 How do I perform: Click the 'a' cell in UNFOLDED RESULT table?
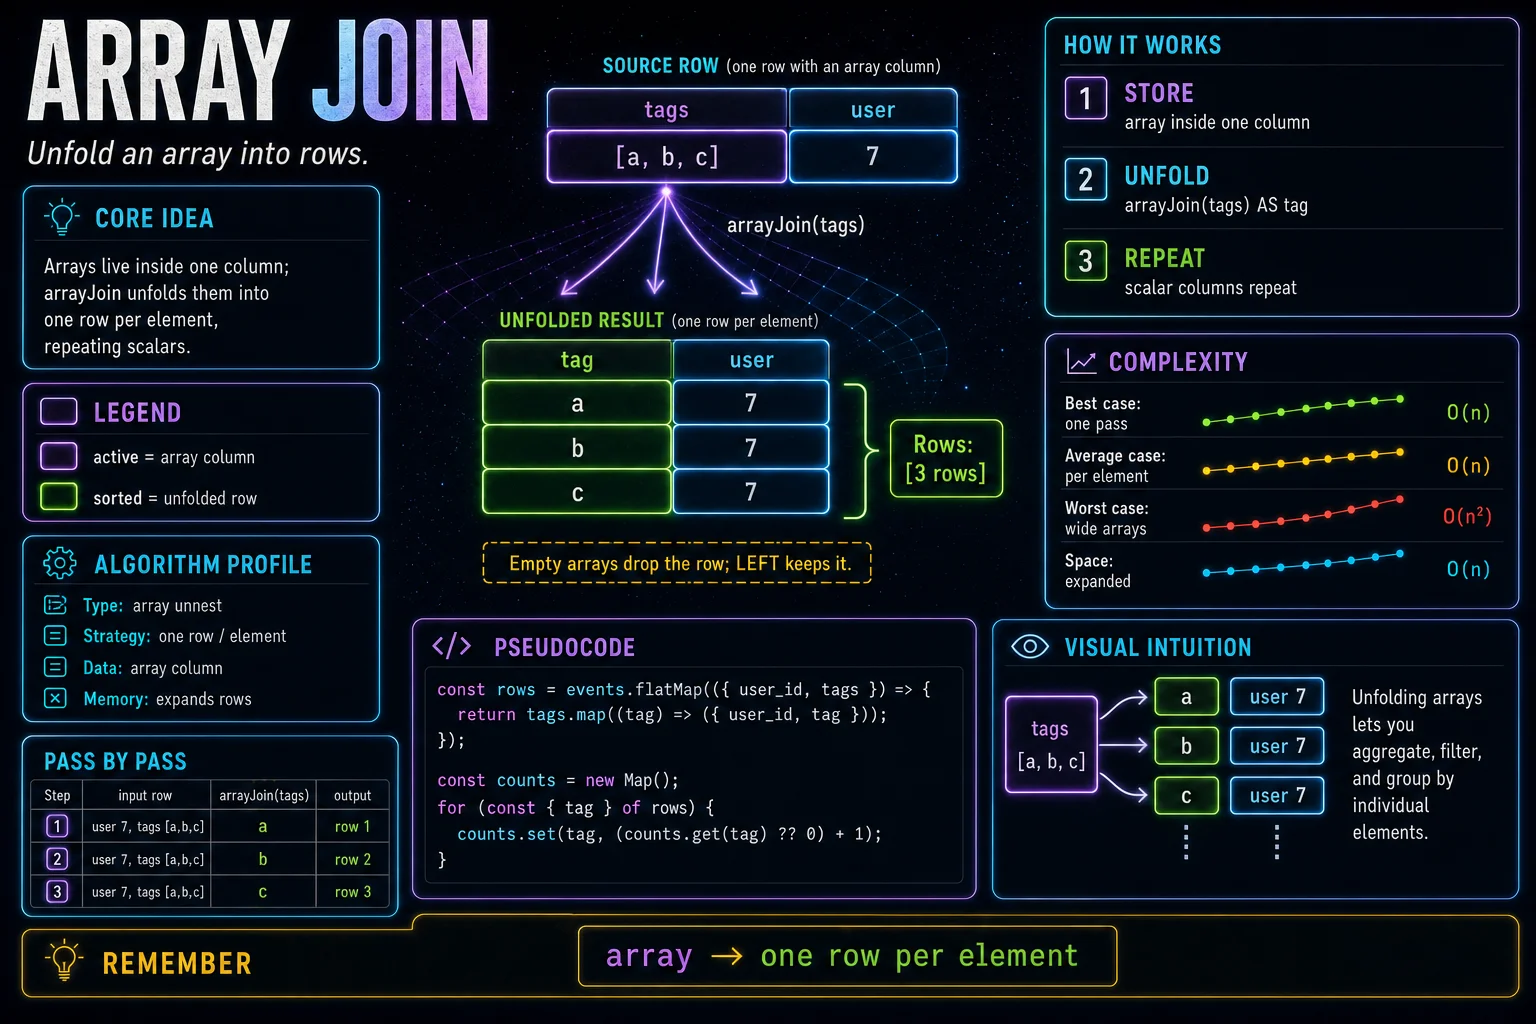point(577,403)
